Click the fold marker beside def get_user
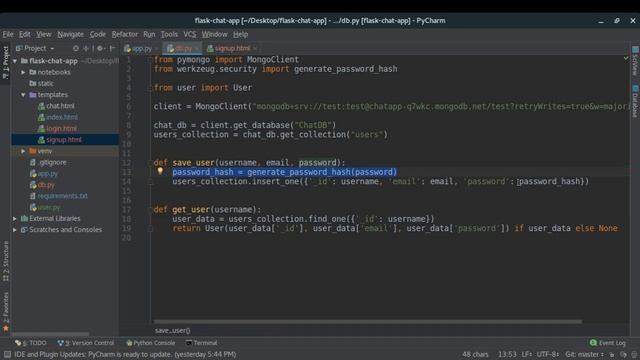Image resolution: width=640 pixels, height=360 pixels. pos(150,209)
